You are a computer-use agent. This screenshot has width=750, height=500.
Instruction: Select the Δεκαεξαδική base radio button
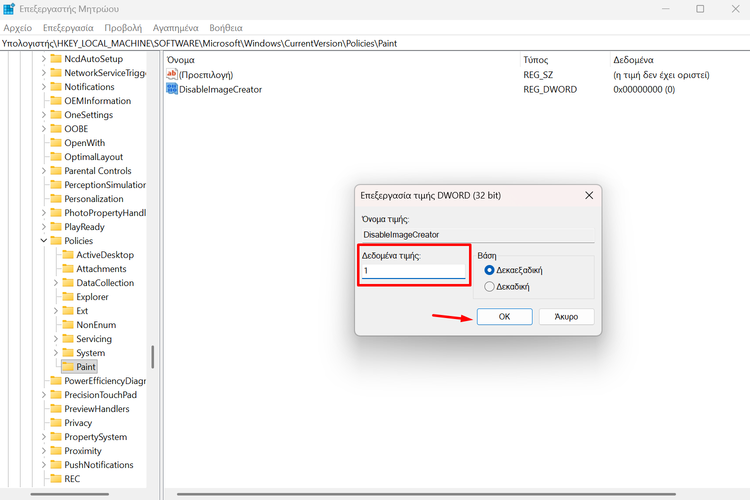[489, 270]
